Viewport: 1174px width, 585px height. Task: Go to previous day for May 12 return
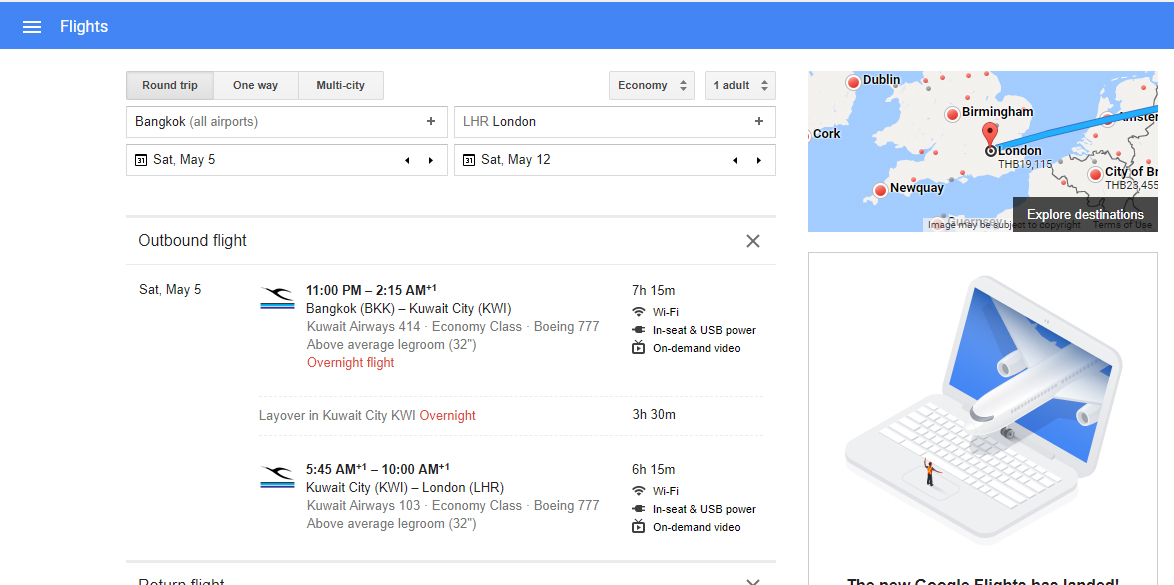735,160
